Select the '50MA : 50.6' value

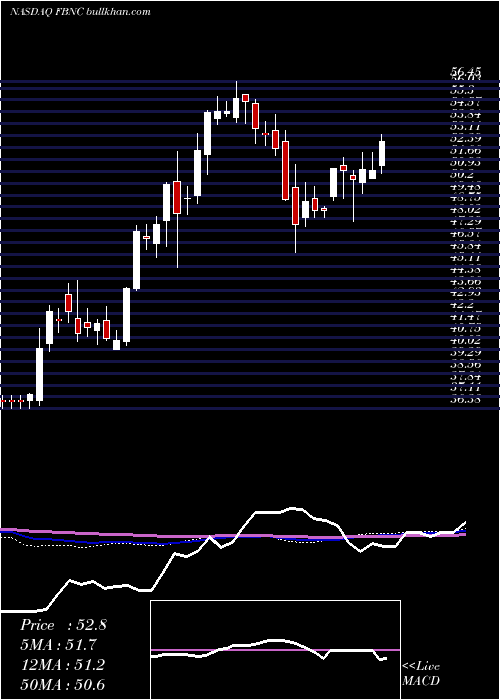62,685
